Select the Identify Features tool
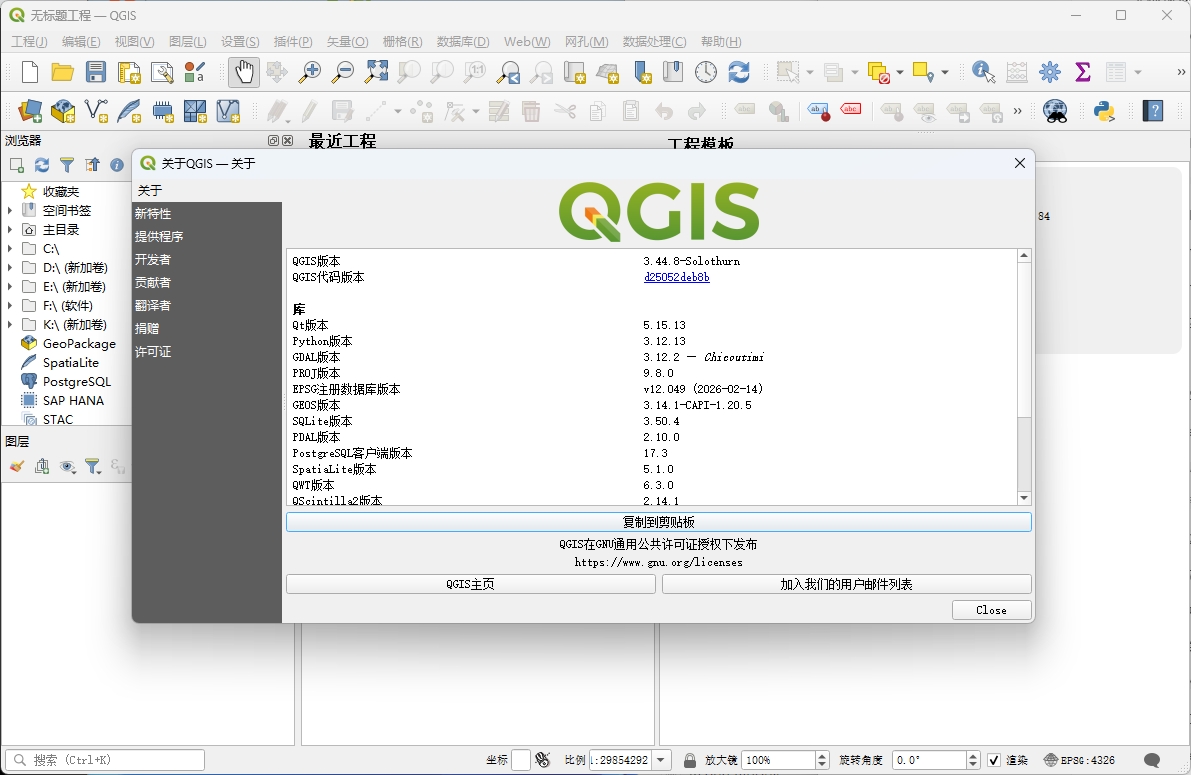1191x775 pixels. [984, 72]
